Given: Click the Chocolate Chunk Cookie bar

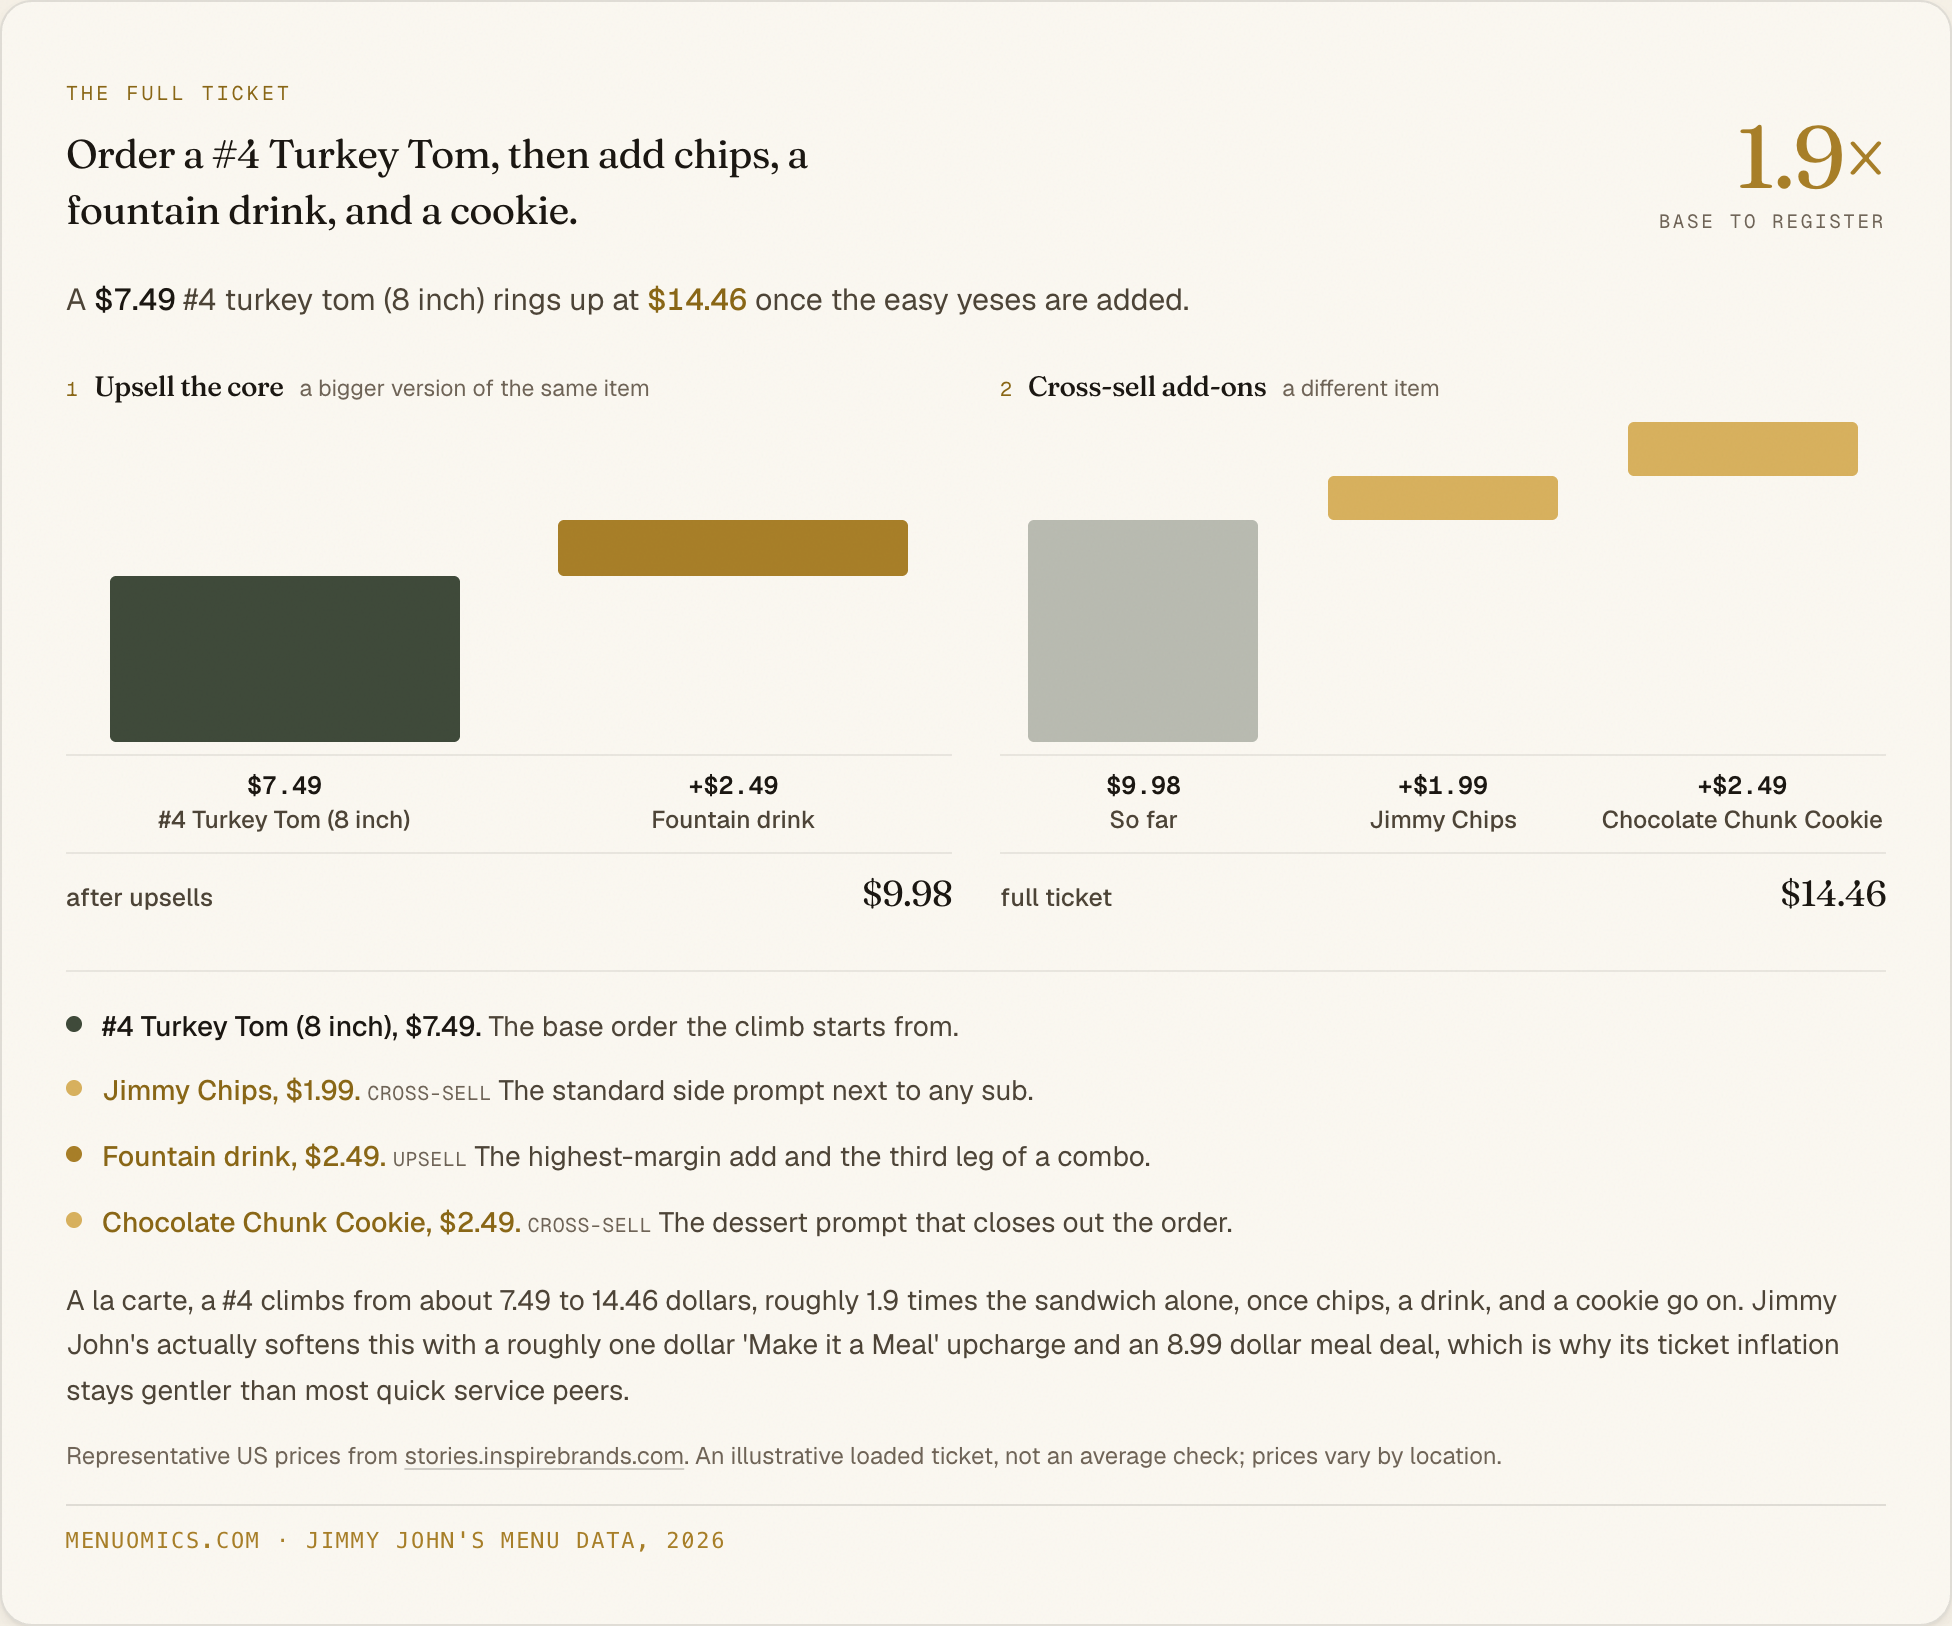Looking at the screenshot, I should 1743,449.
